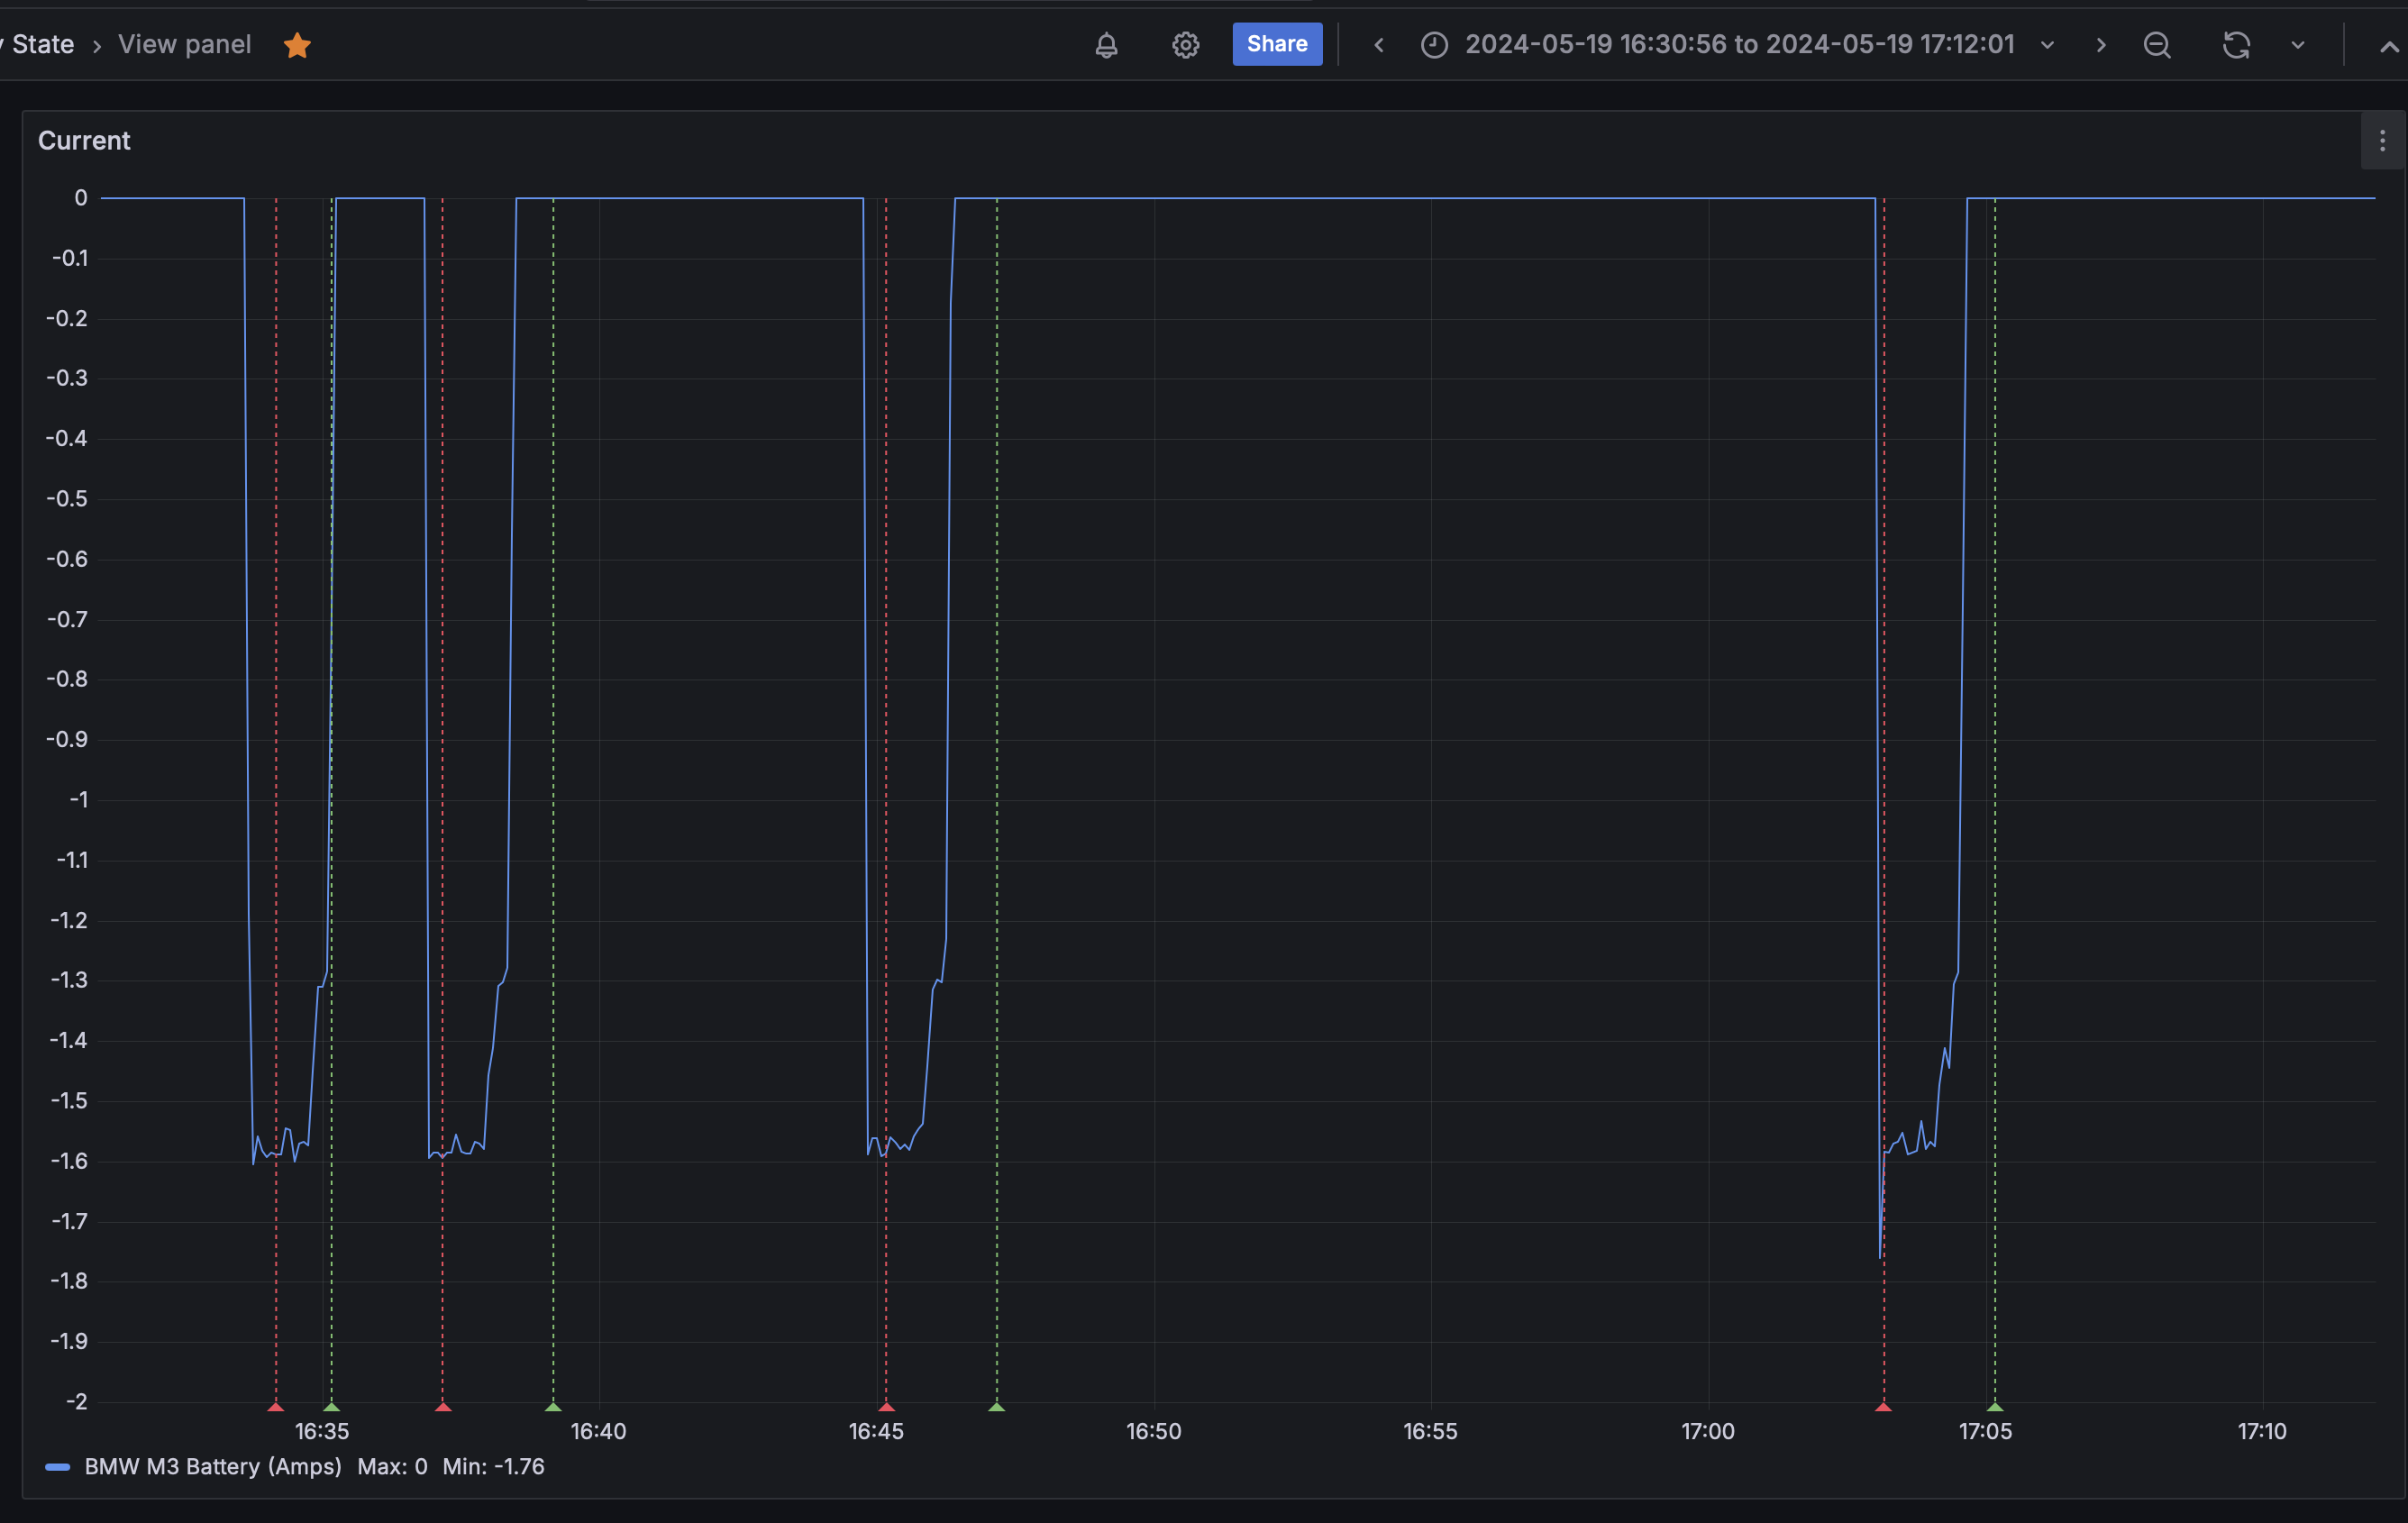Click the Min: -1.76 legend value
This screenshot has width=2408, height=1523.
point(494,1466)
